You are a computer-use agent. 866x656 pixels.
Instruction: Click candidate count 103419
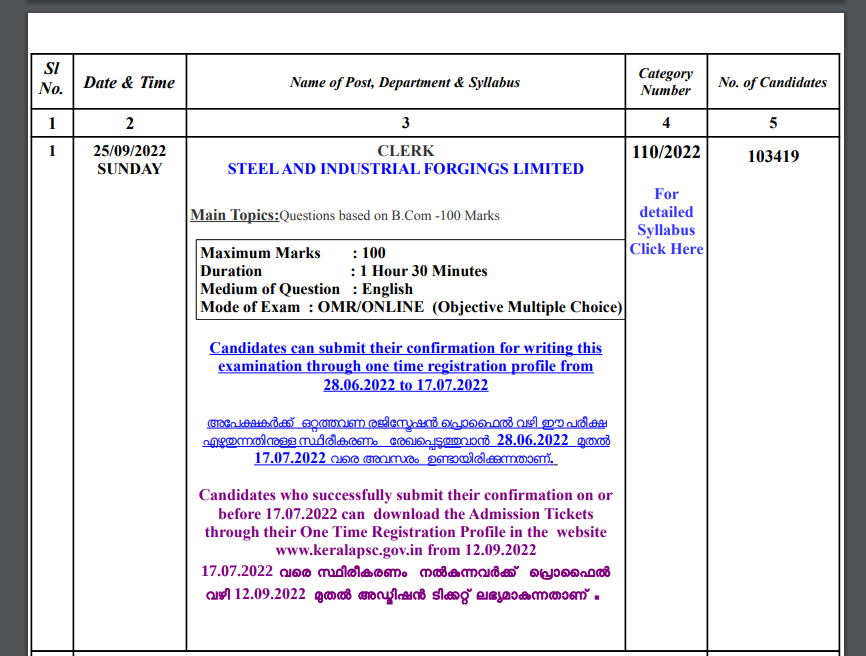coord(773,156)
